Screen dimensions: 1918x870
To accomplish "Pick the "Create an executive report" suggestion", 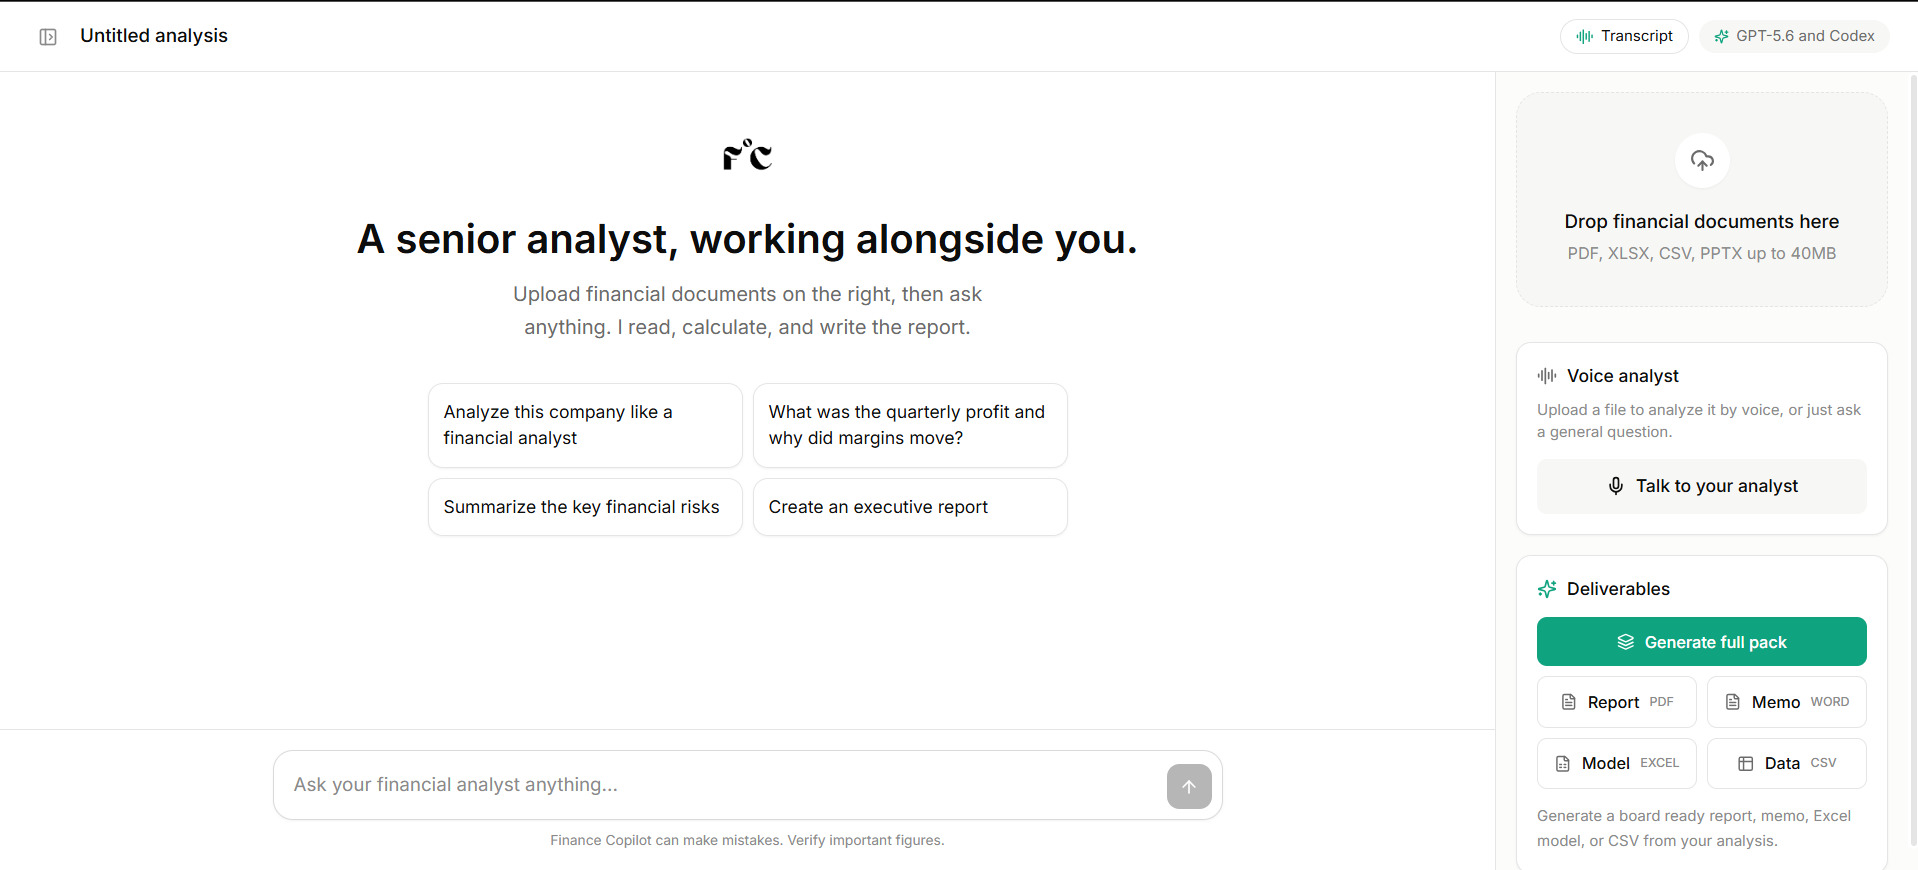I will [x=910, y=507].
